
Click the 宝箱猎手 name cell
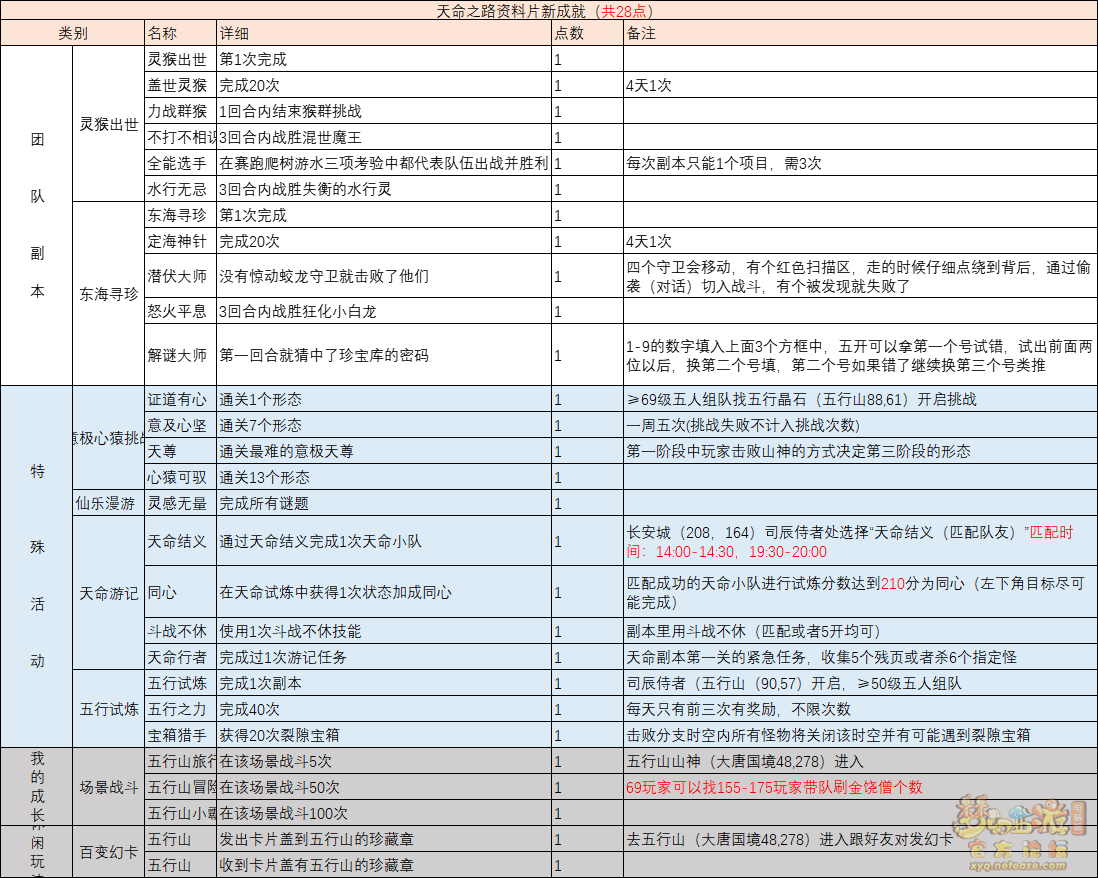point(181,735)
